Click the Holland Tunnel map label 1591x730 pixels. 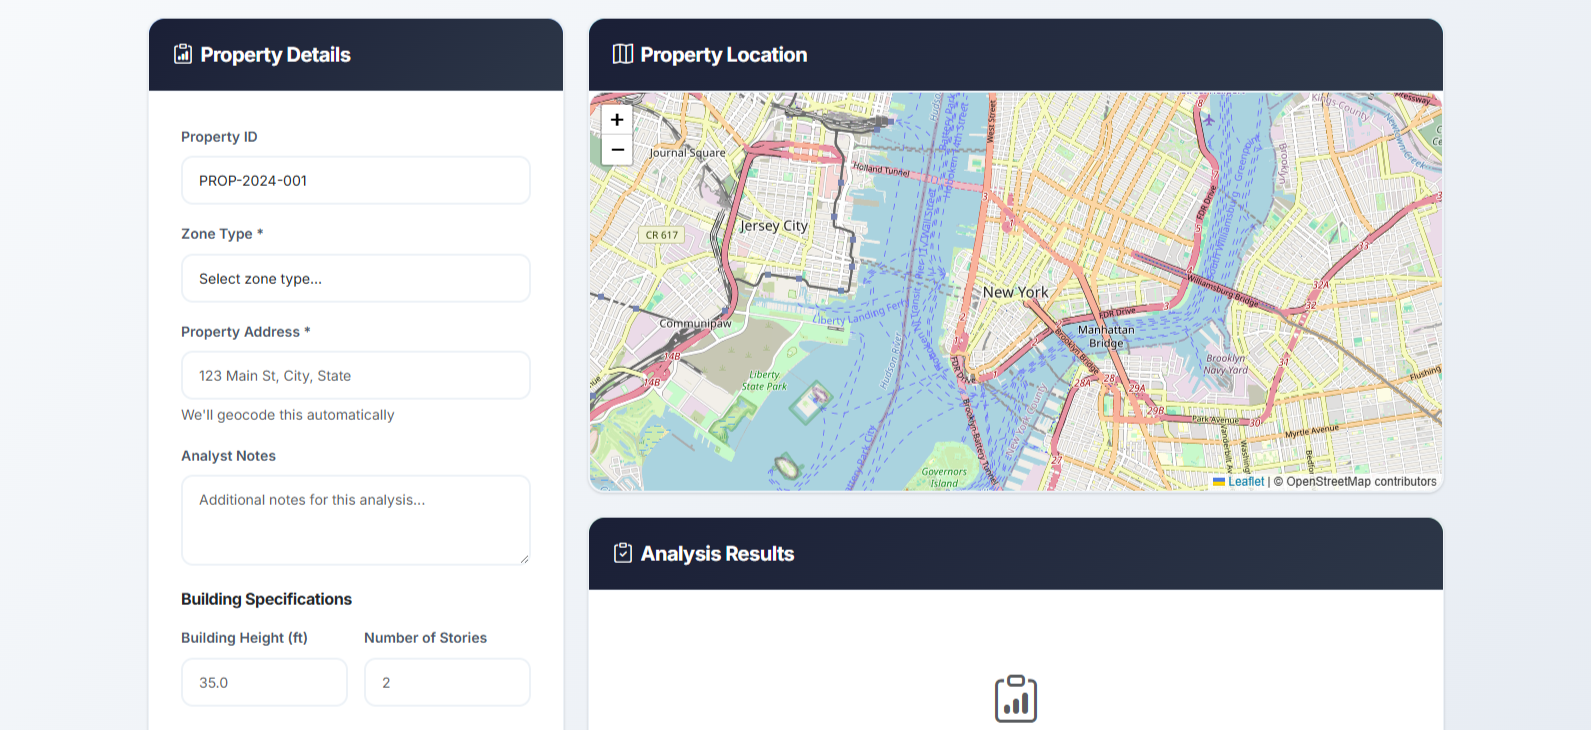pos(881,169)
